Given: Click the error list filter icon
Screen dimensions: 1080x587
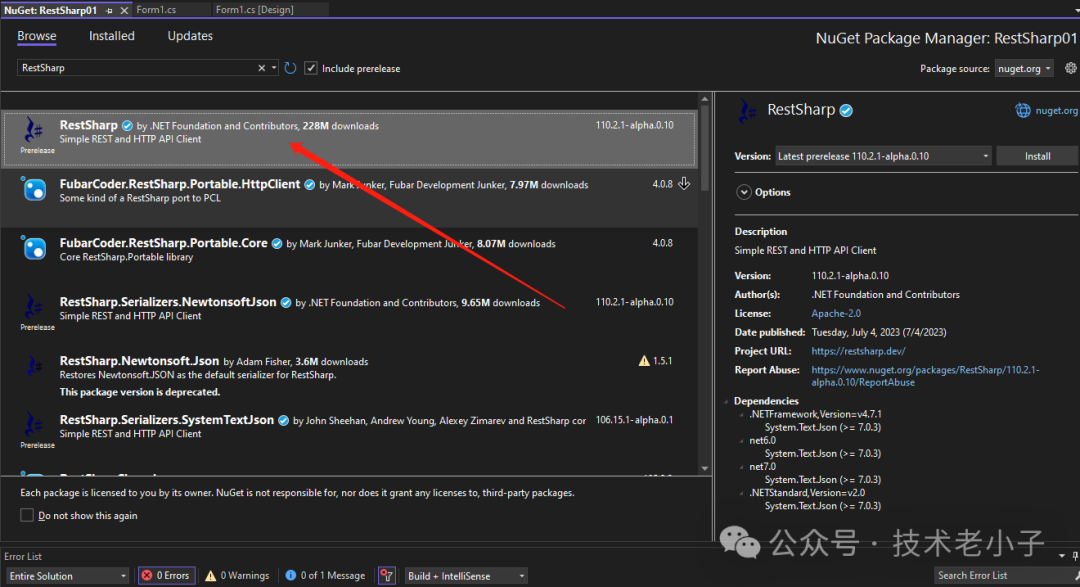Looking at the screenshot, I should point(387,575).
